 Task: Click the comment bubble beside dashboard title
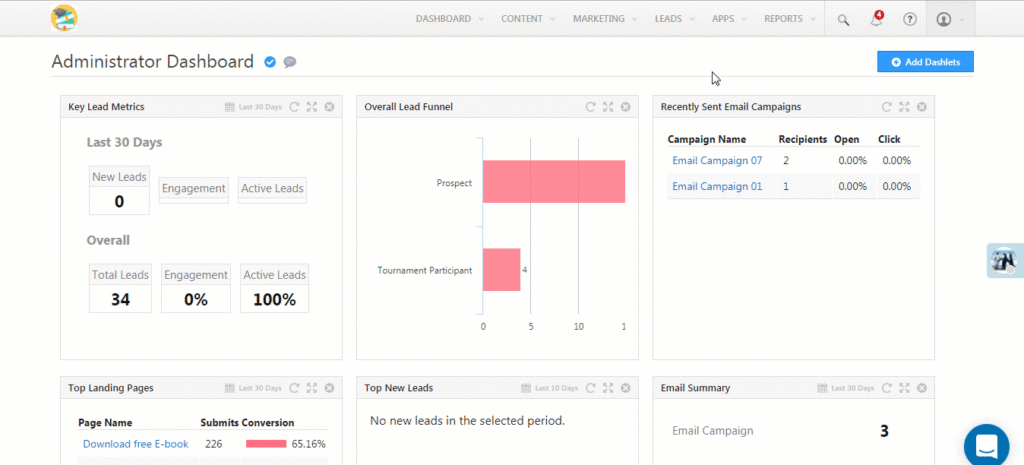point(290,62)
